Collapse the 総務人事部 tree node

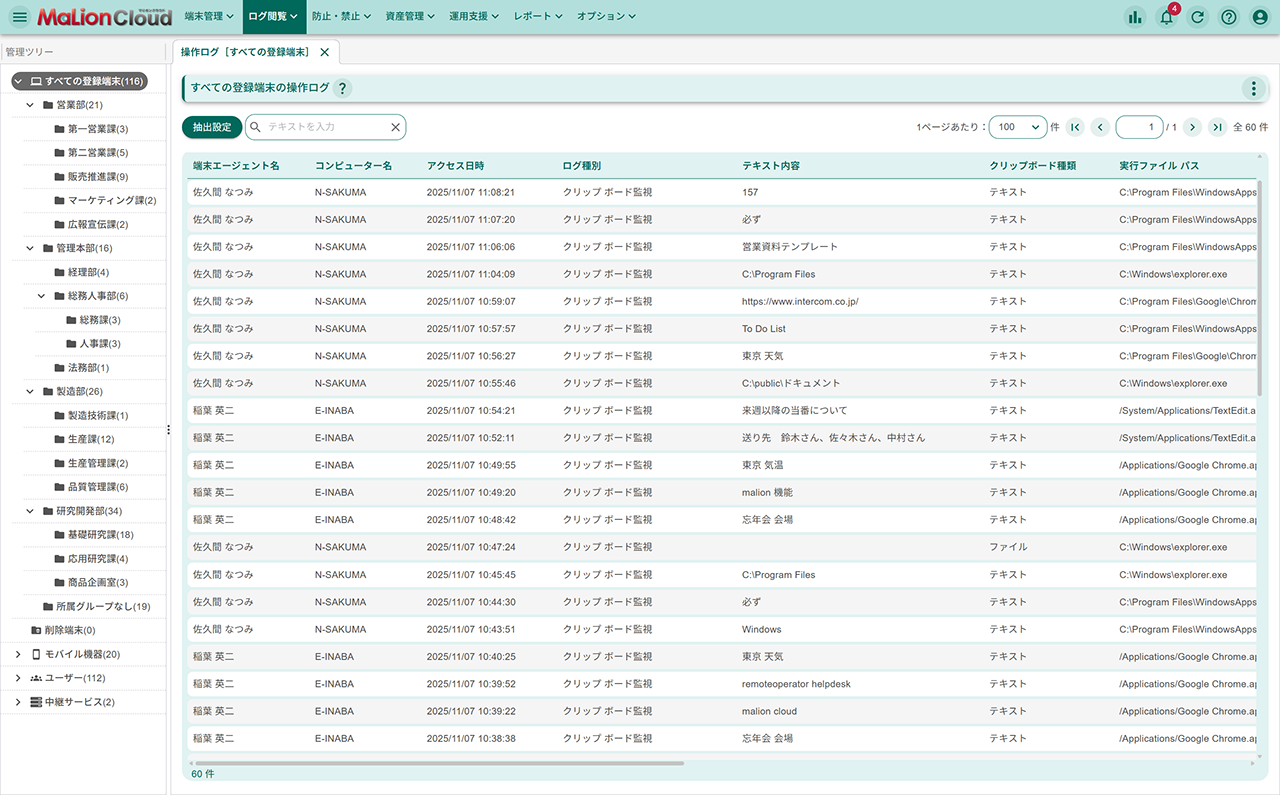pos(42,296)
